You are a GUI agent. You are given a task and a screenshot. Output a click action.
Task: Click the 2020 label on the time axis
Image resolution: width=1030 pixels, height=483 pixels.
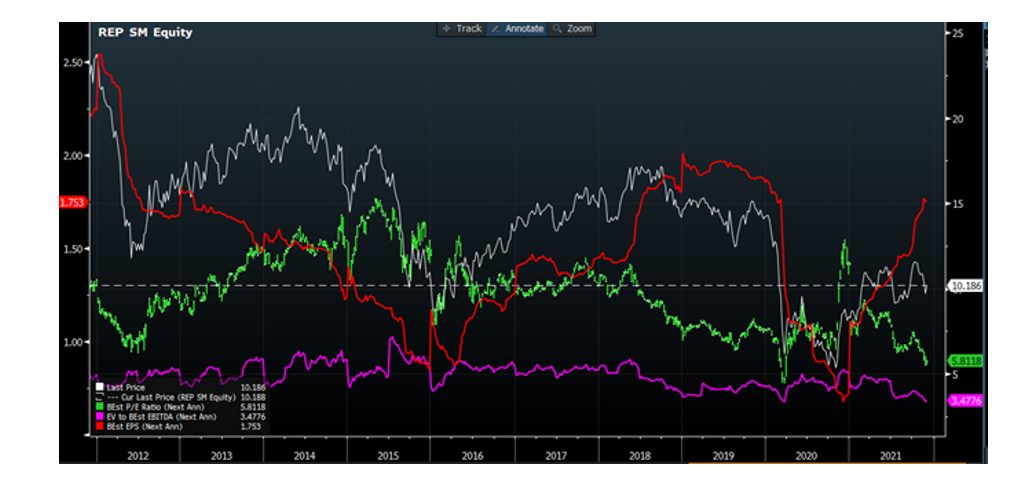pyautogui.click(x=807, y=455)
